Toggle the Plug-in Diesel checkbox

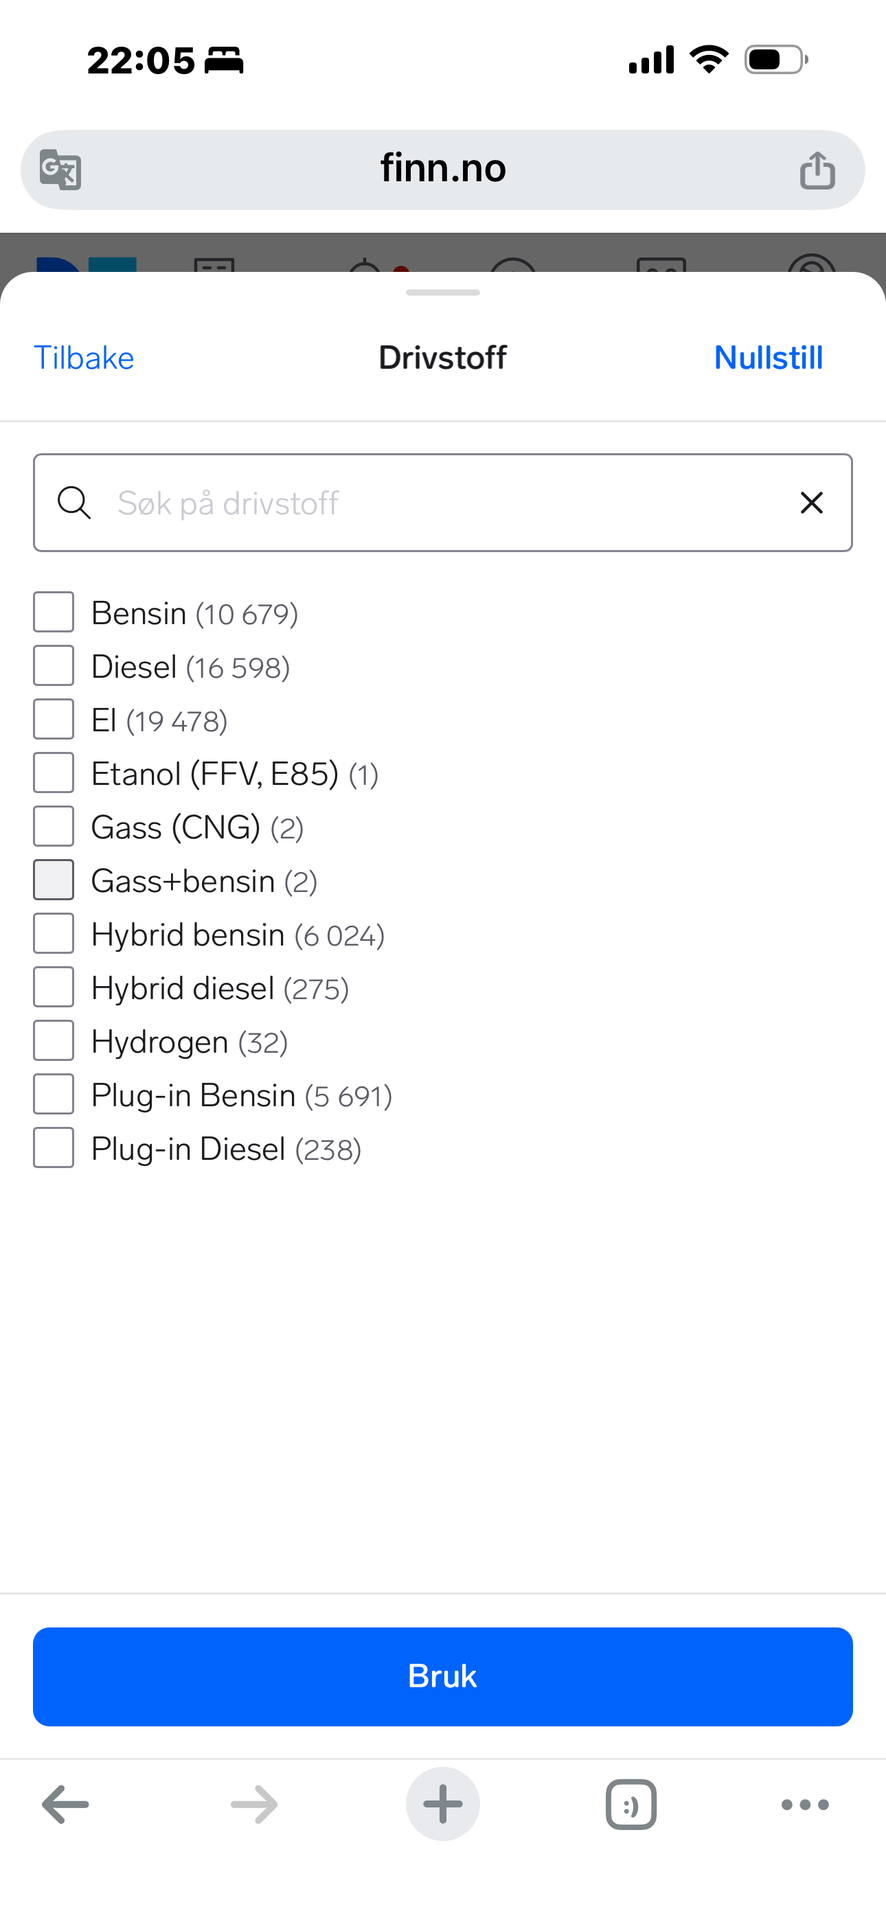click(54, 1148)
